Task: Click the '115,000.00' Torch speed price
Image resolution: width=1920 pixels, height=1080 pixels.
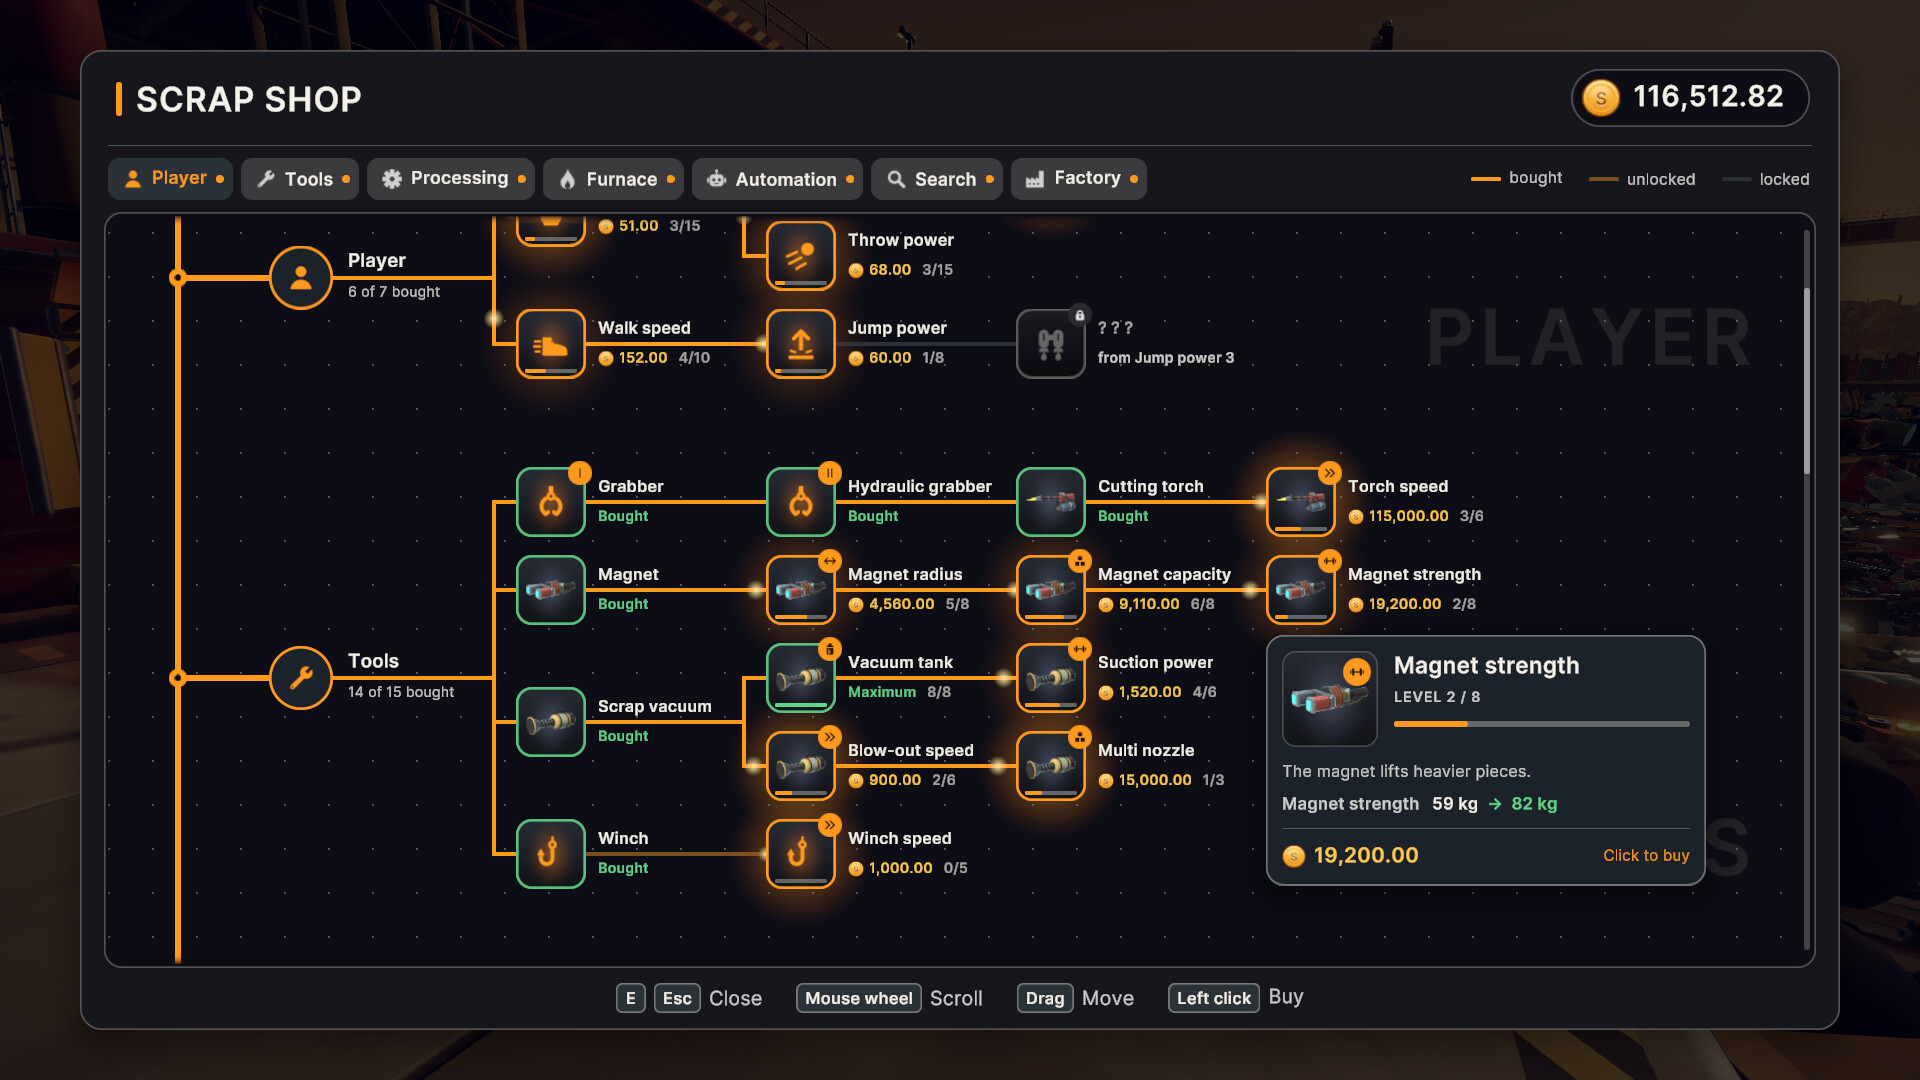Action: 1408,517
